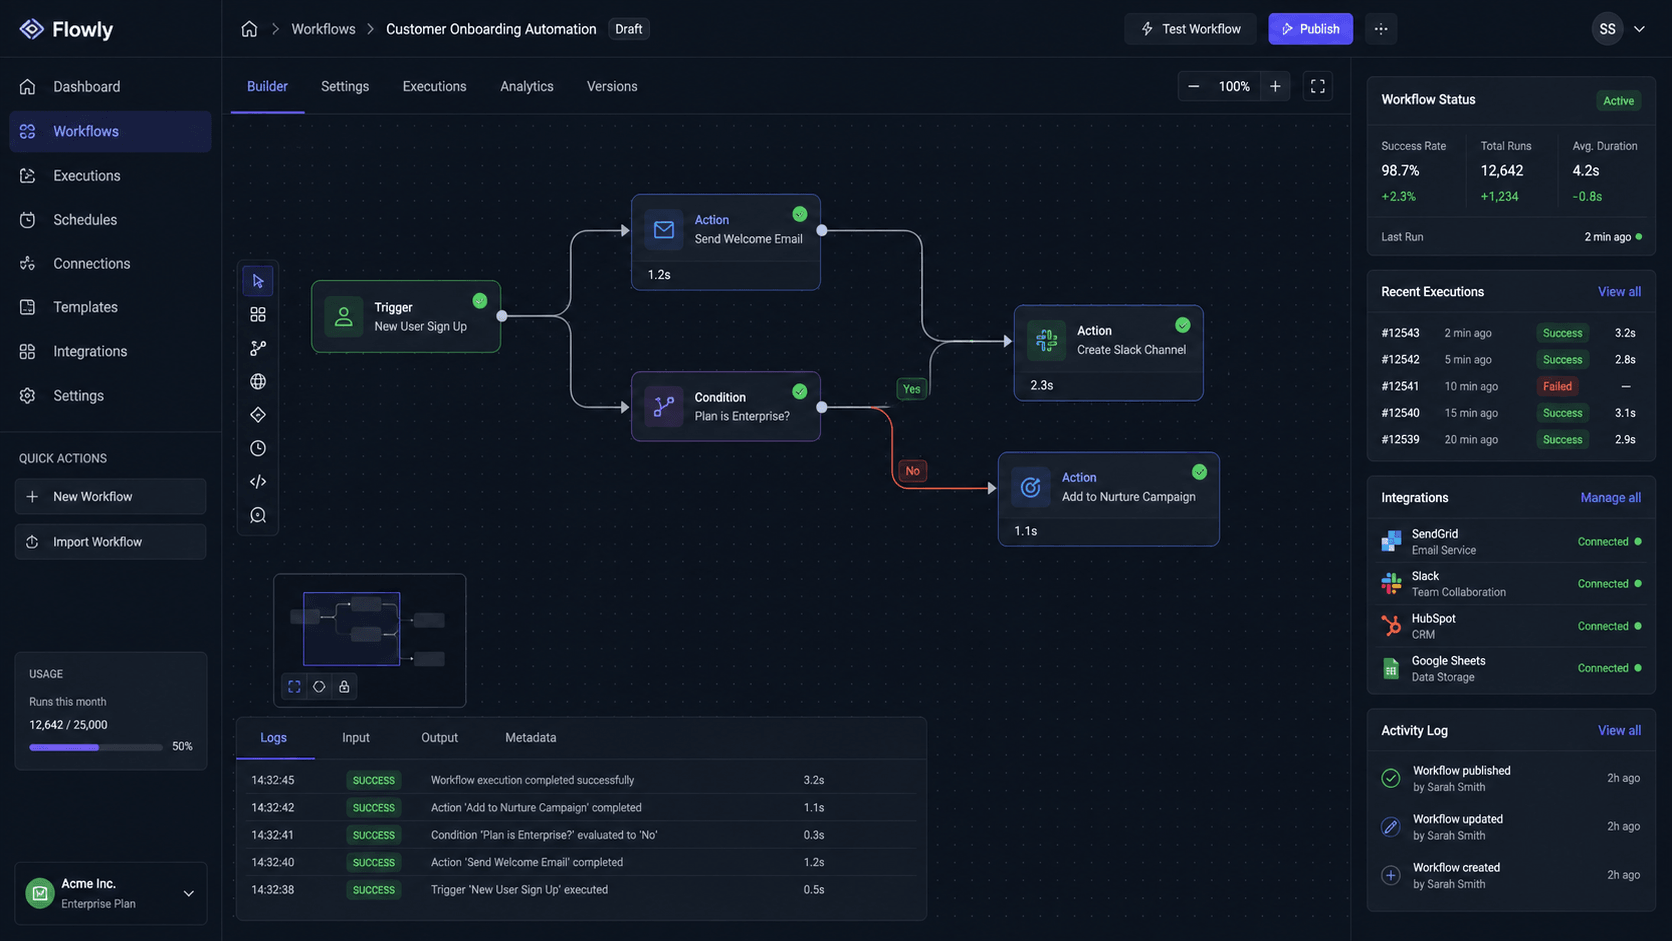This screenshot has width=1672, height=941.
Task: Go to home via breadcrumb house icon
Action: click(249, 29)
